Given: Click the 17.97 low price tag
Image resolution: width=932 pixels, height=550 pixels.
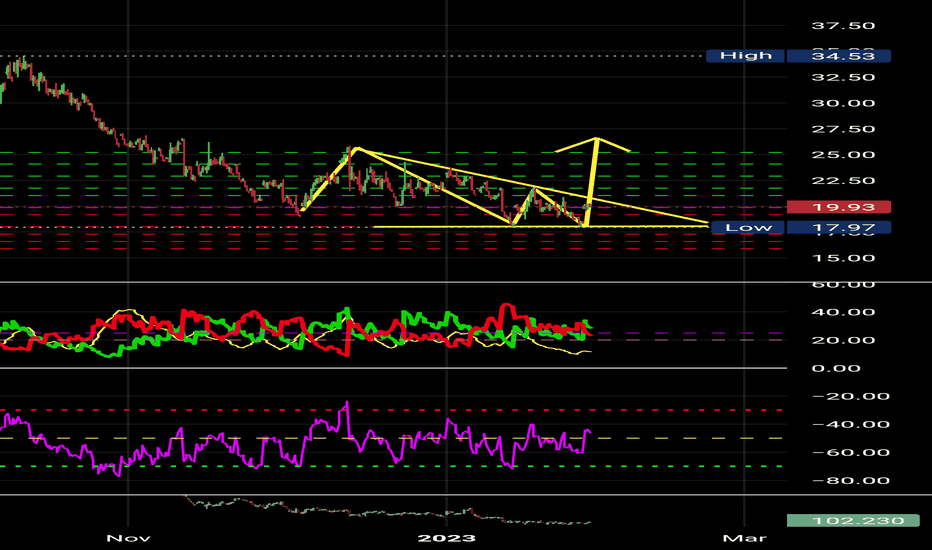Looking at the screenshot, I should click(x=839, y=227).
